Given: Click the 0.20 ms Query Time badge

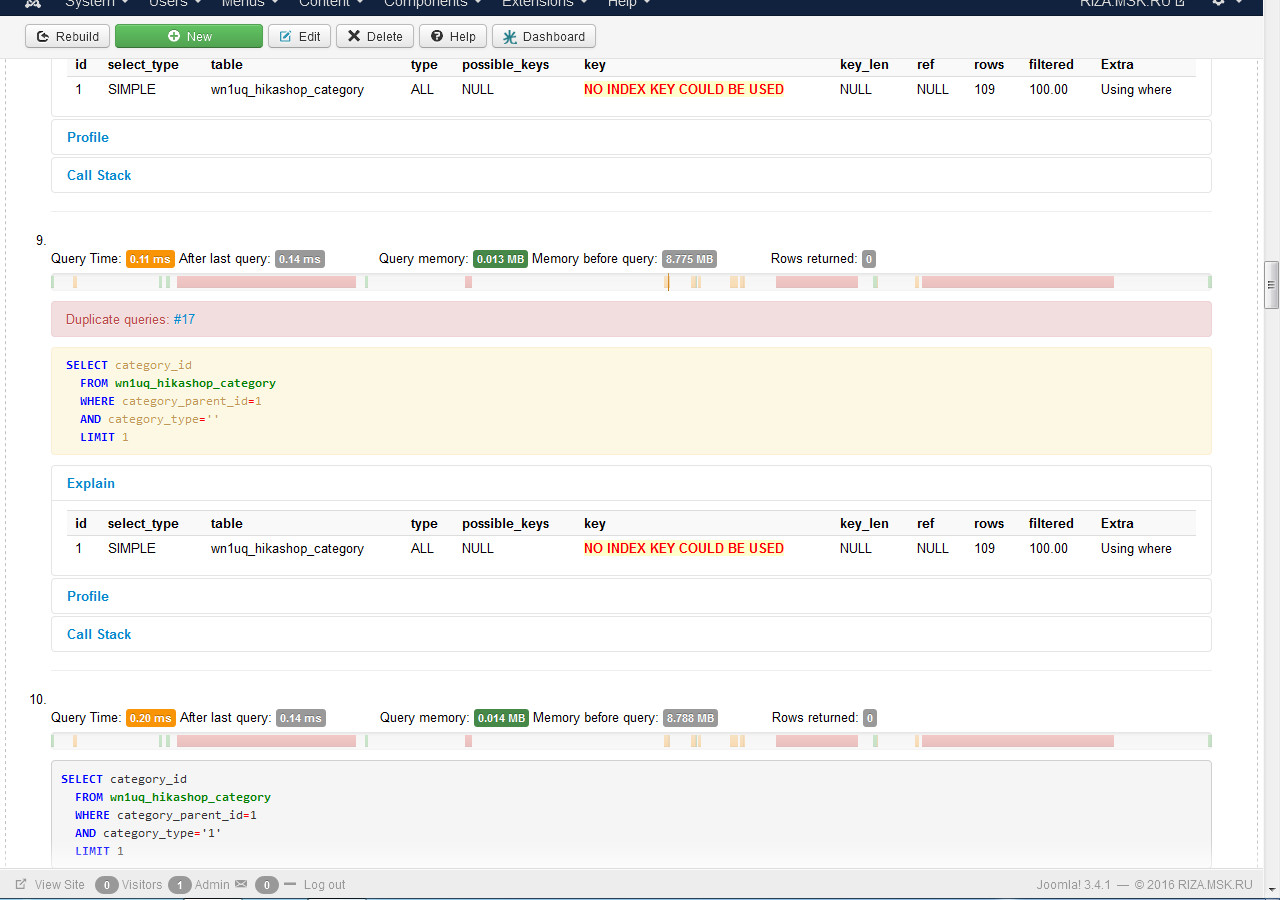Looking at the screenshot, I should (151, 718).
